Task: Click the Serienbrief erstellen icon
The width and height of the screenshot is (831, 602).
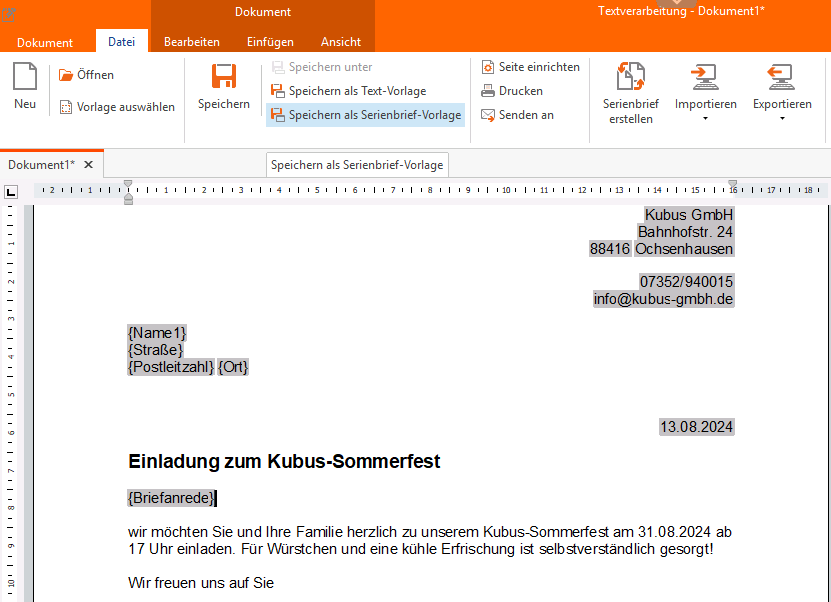Action: tap(631, 77)
